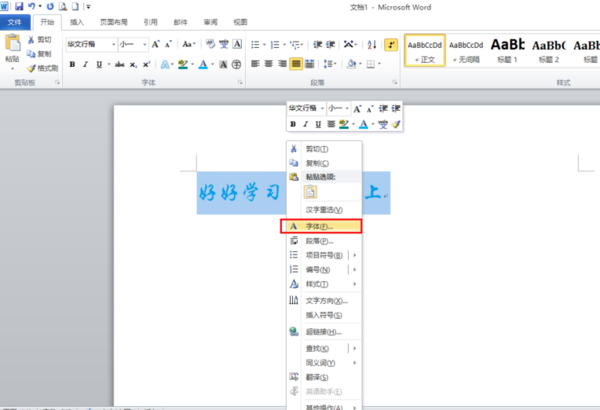Screen dimensions: 600x410
Task: Click the Save icon in quick access toolbar
Action: (19, 6)
